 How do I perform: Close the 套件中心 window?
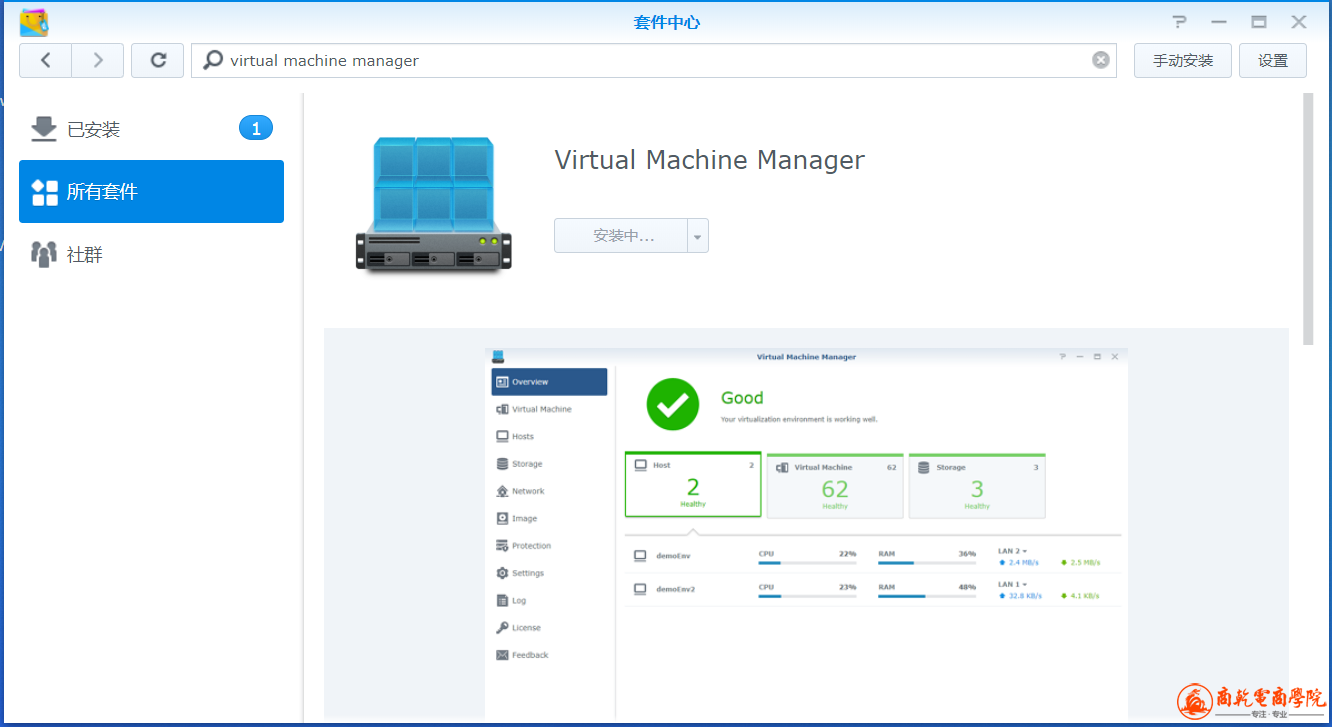tap(1299, 22)
